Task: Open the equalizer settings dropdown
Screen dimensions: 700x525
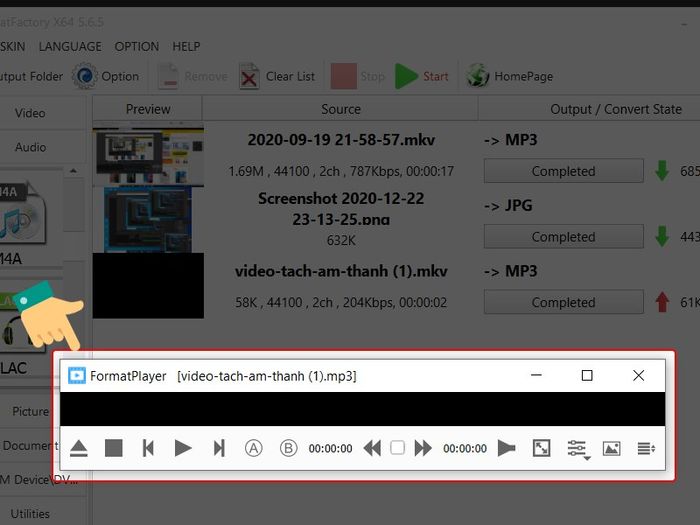Action: tap(578, 449)
